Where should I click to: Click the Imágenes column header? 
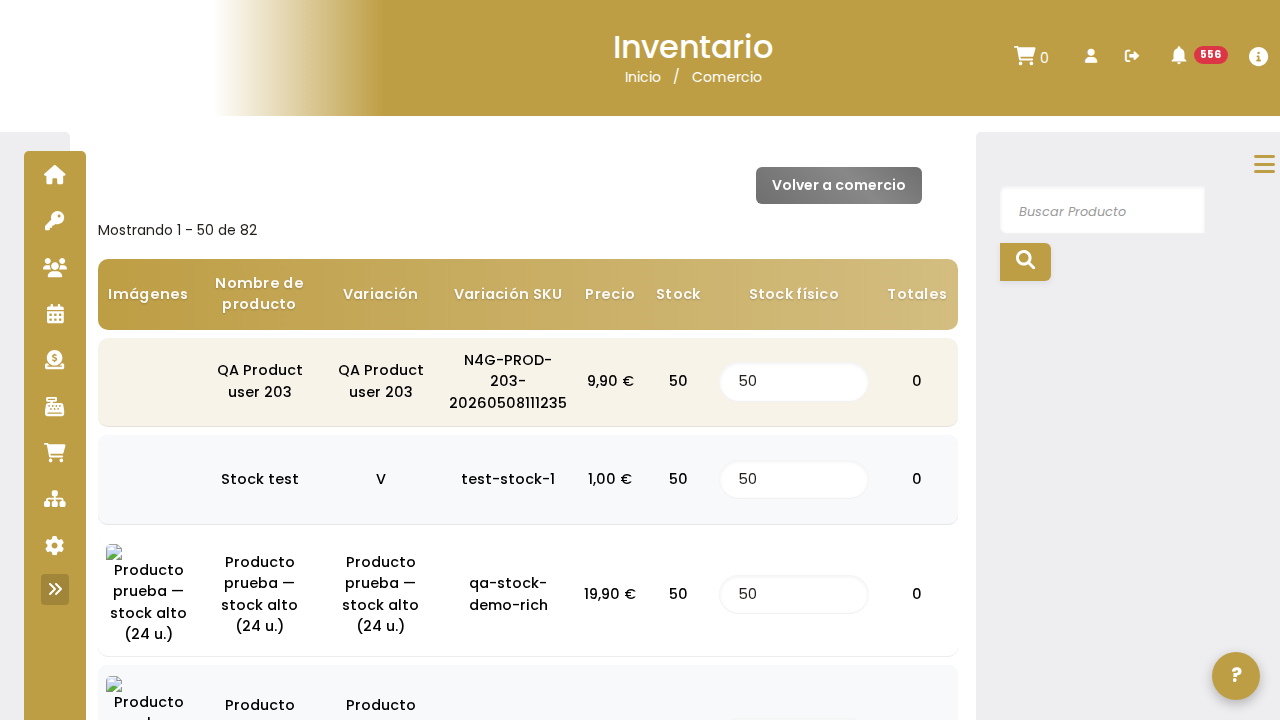[x=148, y=294]
